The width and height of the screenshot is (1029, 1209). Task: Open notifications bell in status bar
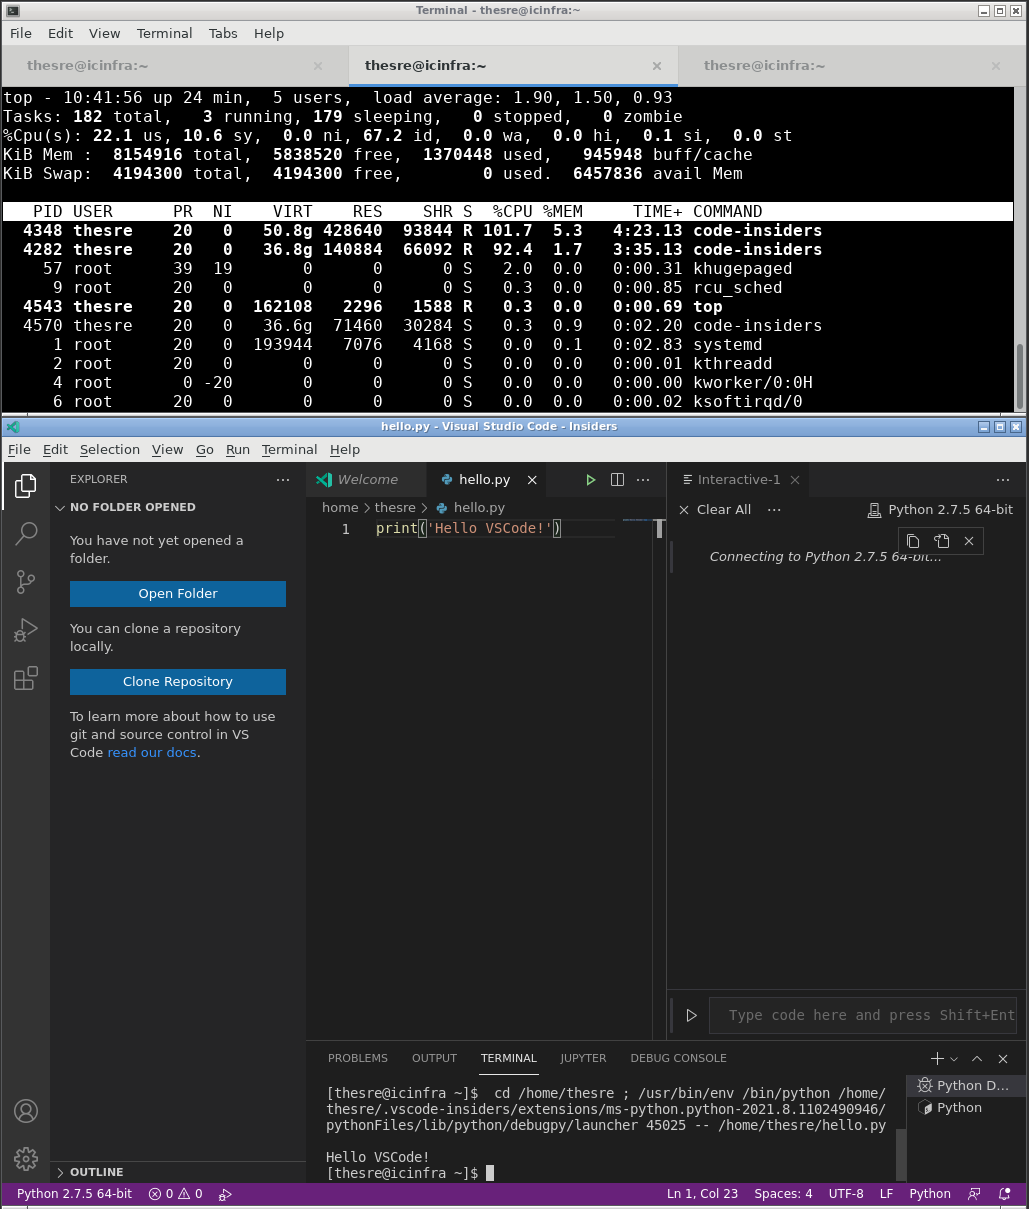point(1005,1194)
